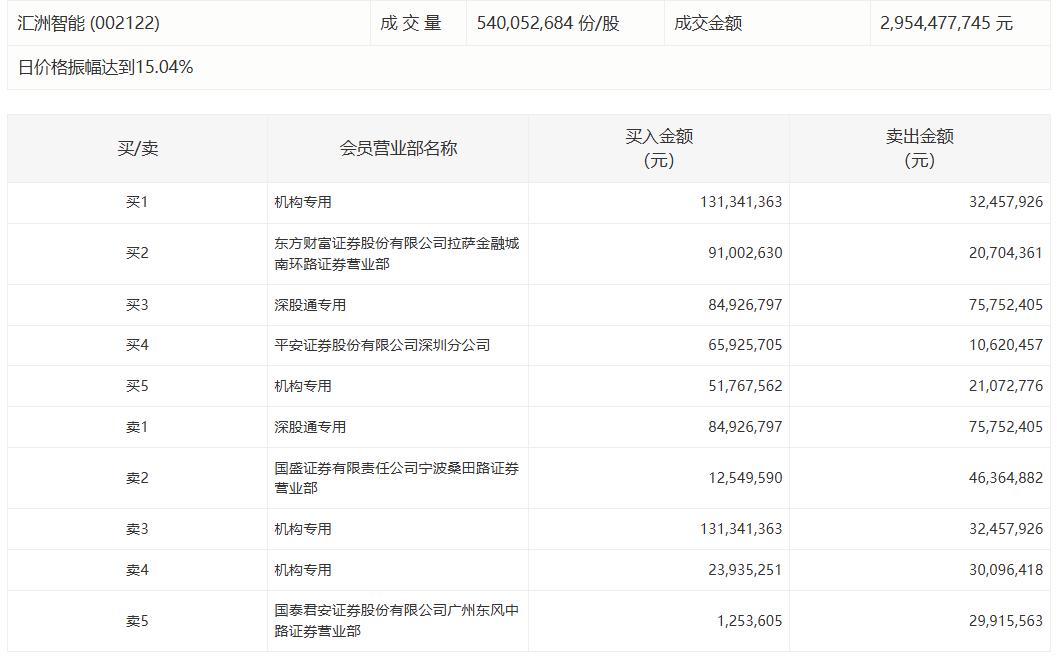1057x658 pixels.
Task: Click the 买/卖 column header
Action: coord(138,149)
